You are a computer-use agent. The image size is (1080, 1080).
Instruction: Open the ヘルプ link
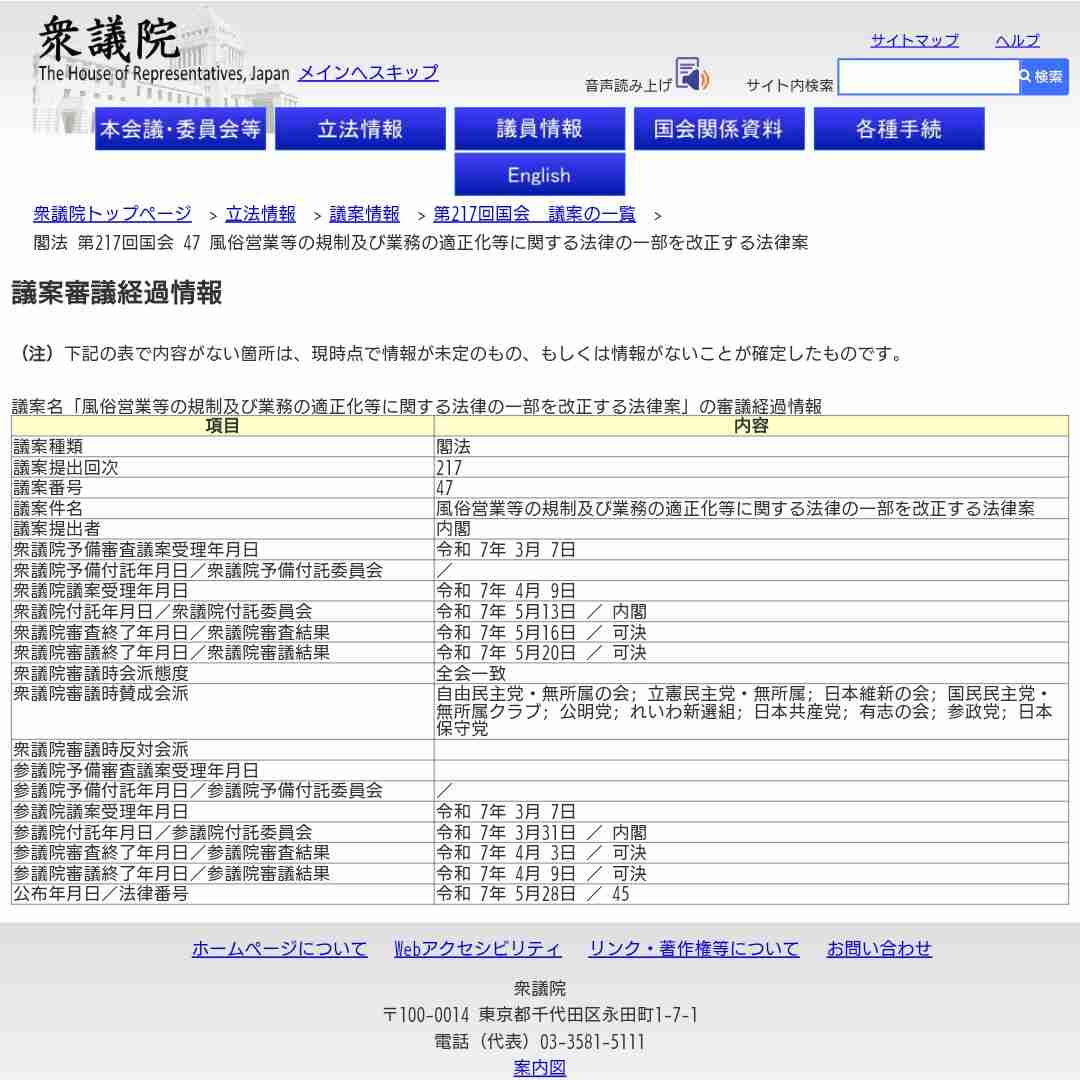pos(1017,41)
